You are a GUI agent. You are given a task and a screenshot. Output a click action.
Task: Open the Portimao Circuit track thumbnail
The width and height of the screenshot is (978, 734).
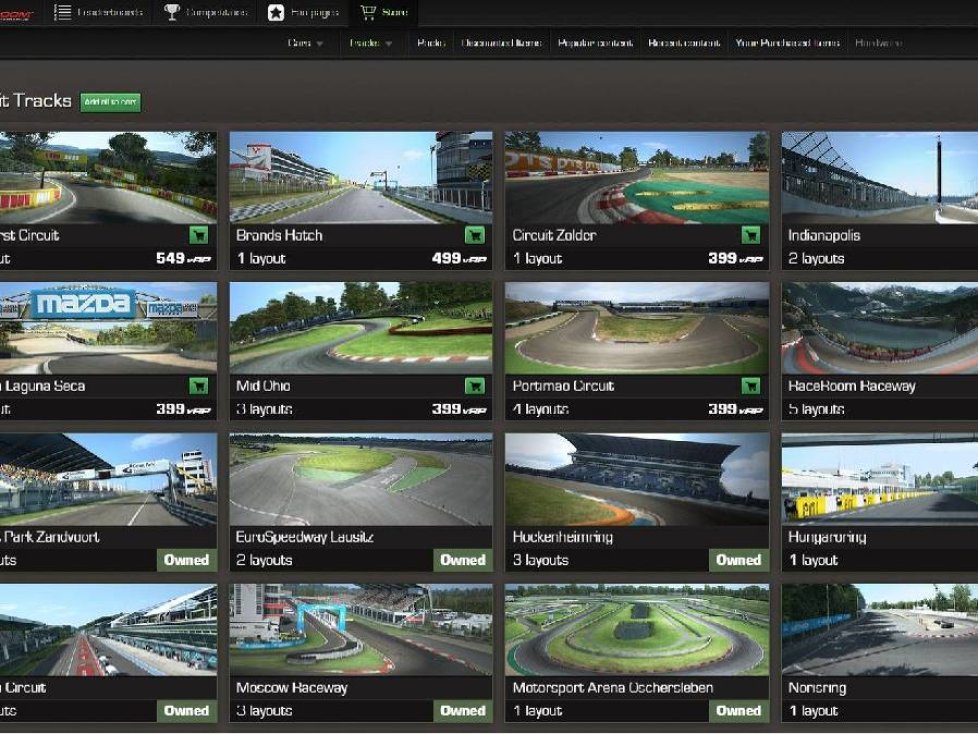tap(637, 328)
